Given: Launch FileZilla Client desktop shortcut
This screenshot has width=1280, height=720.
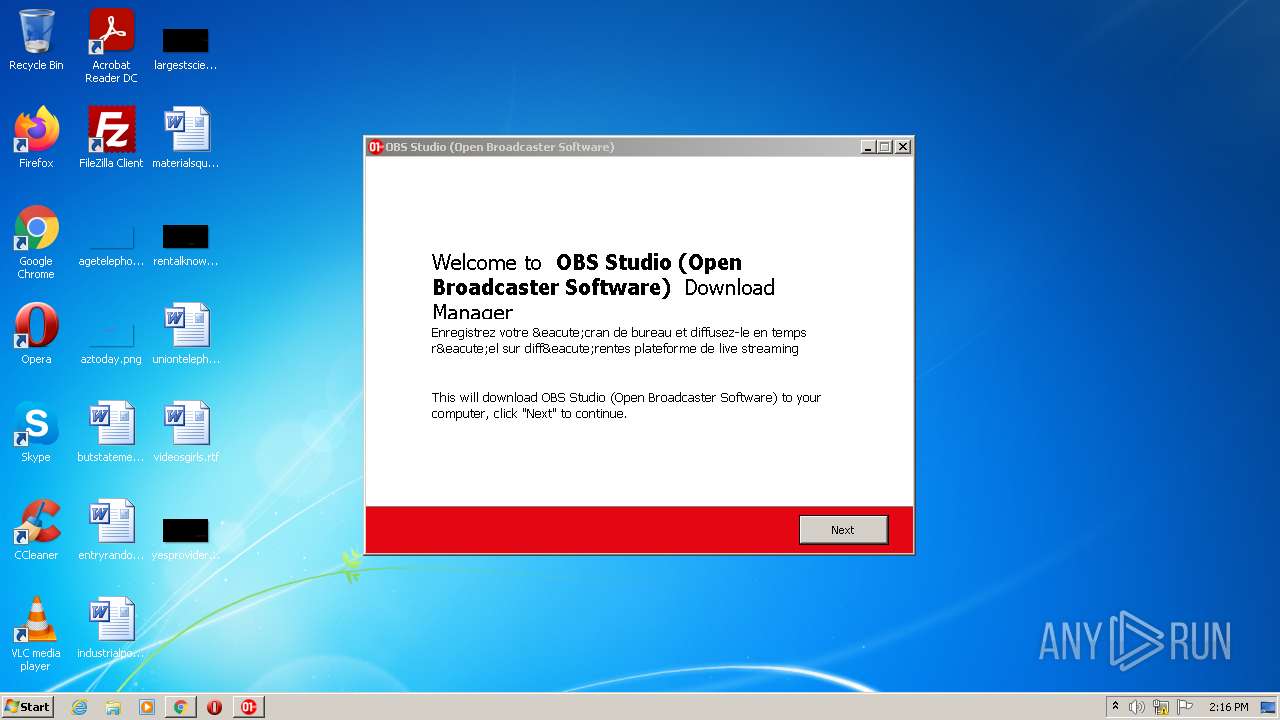Looking at the screenshot, I should (111, 138).
